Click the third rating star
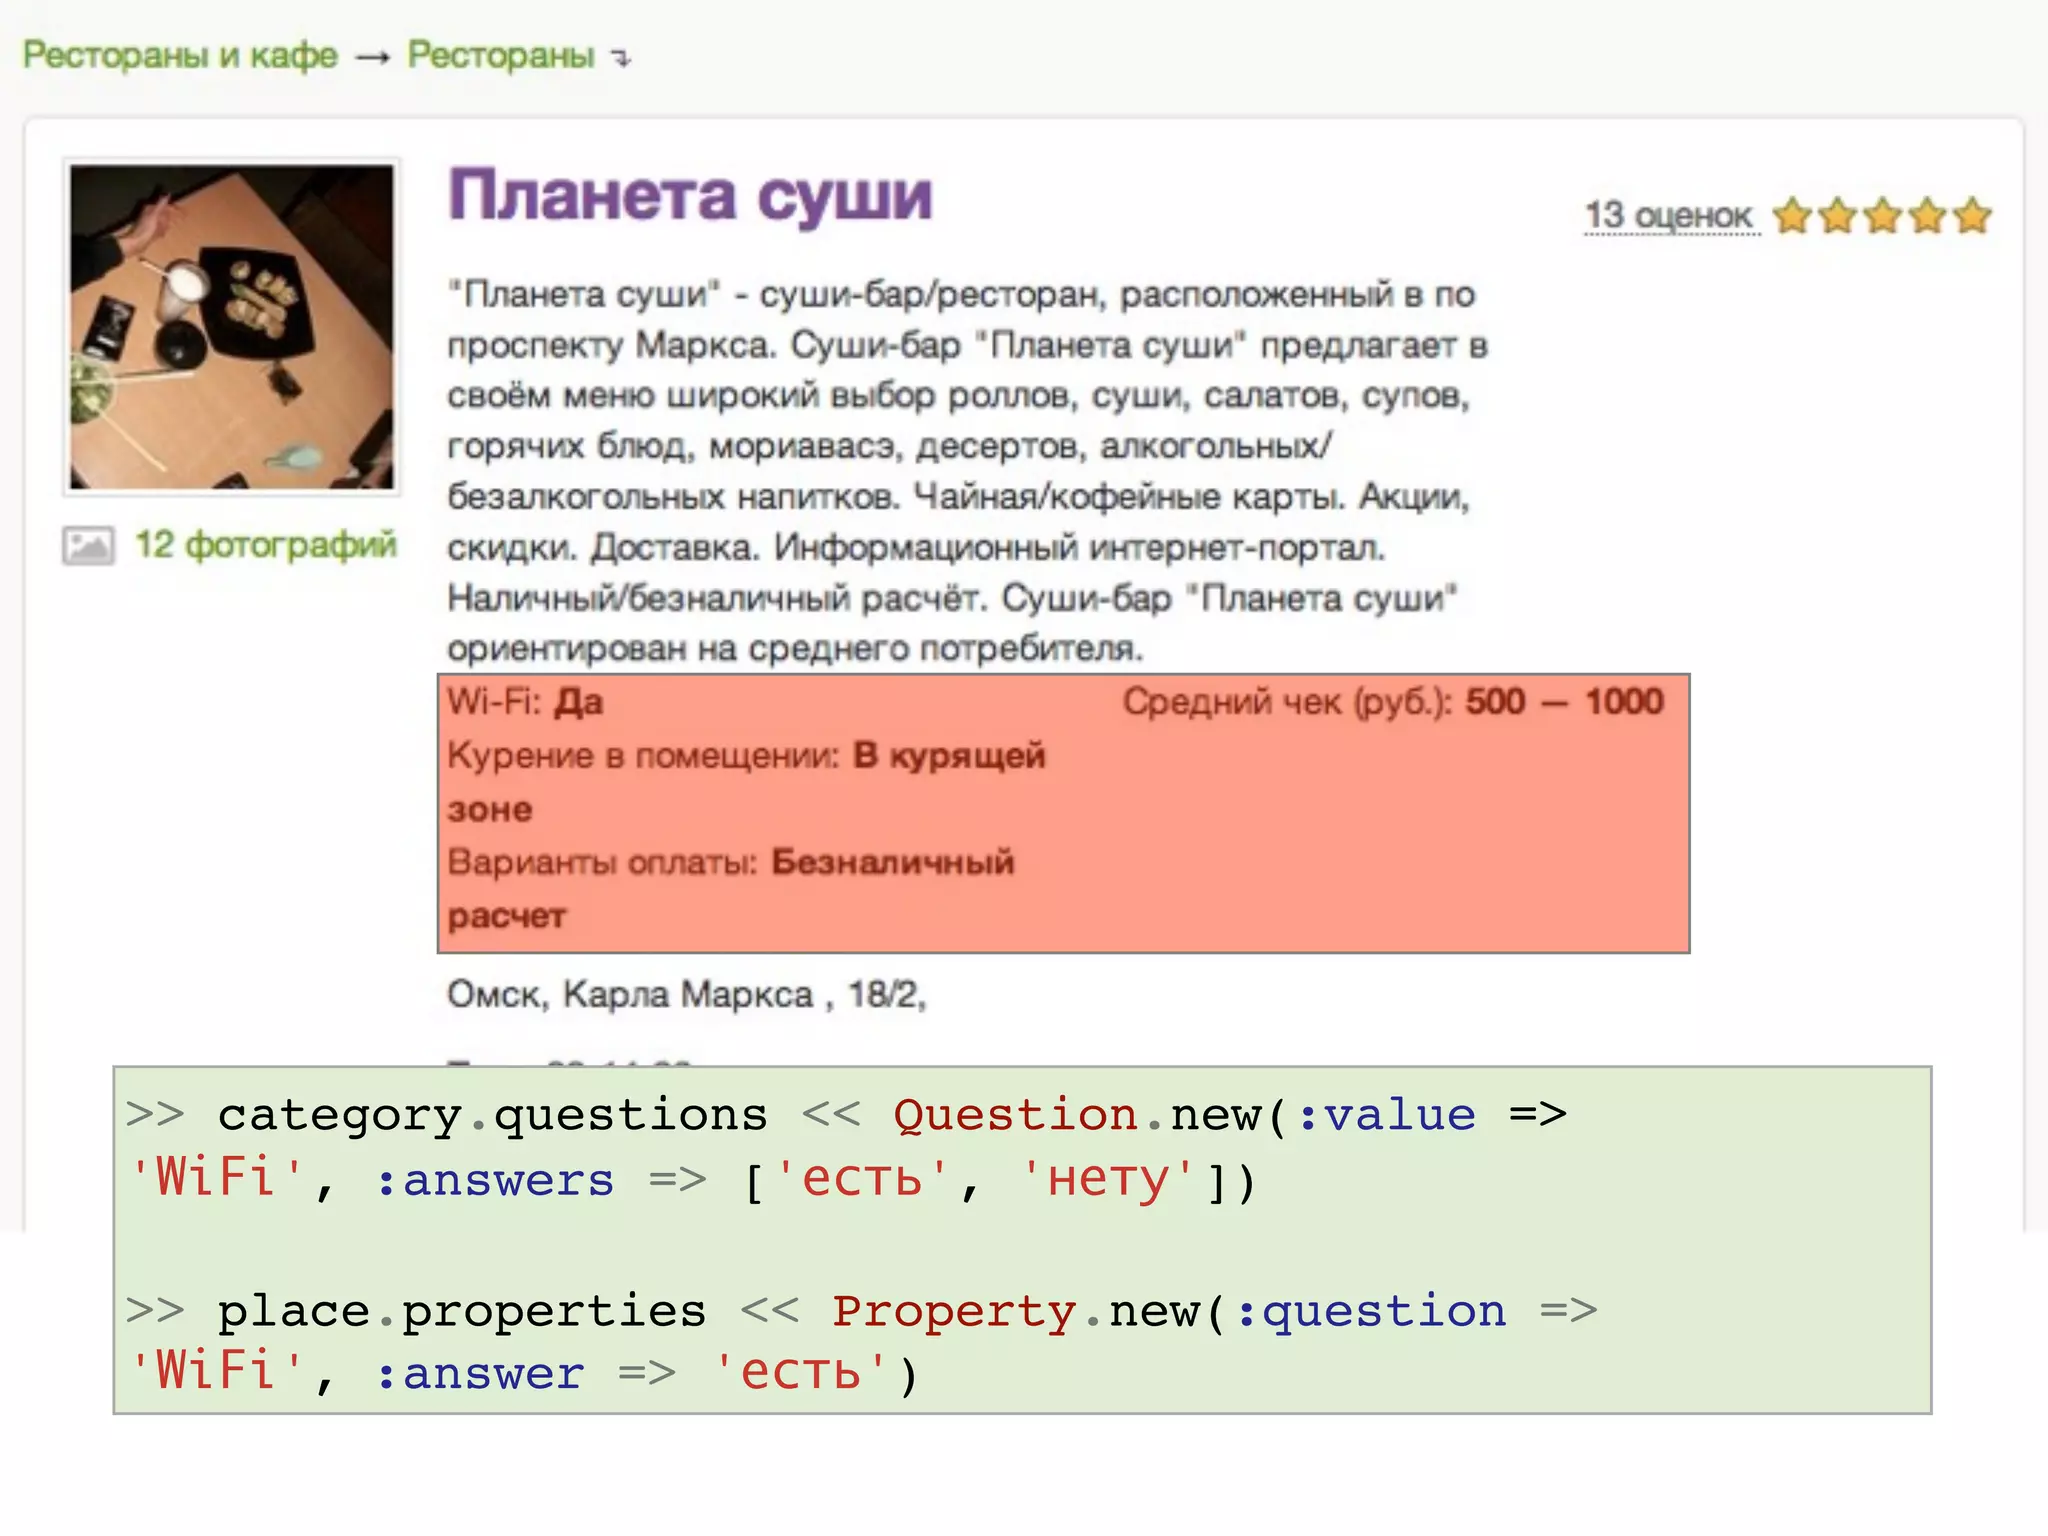2048x1536 pixels. point(1883,215)
